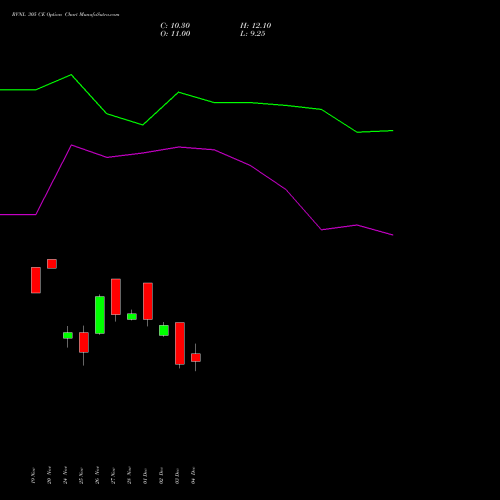Click the 'L: 9.25' low price value
The height and width of the screenshot is (500, 500).
coord(253,34)
